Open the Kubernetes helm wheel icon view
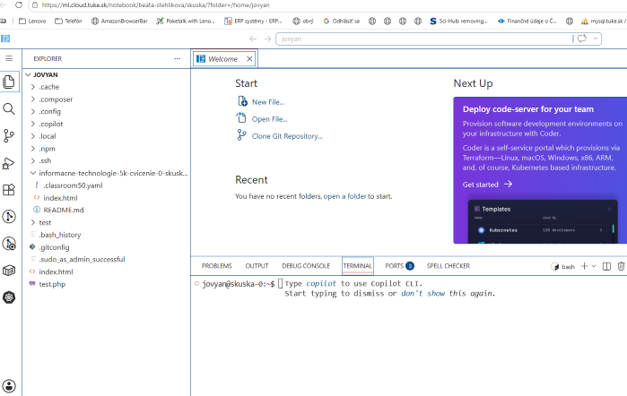 (x=9, y=297)
